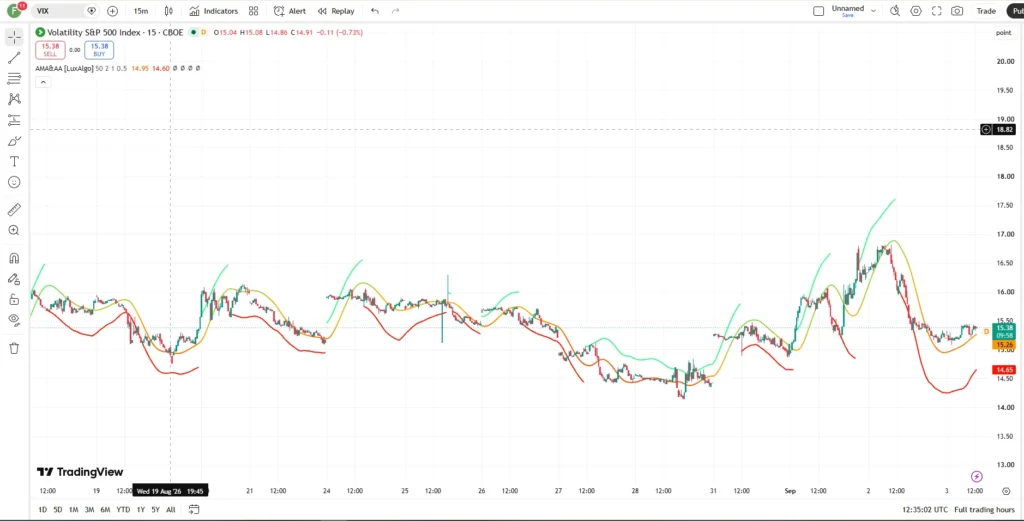Click the 15.38 BUY button
Viewport: 1024px width, 521px height.
[99, 50]
